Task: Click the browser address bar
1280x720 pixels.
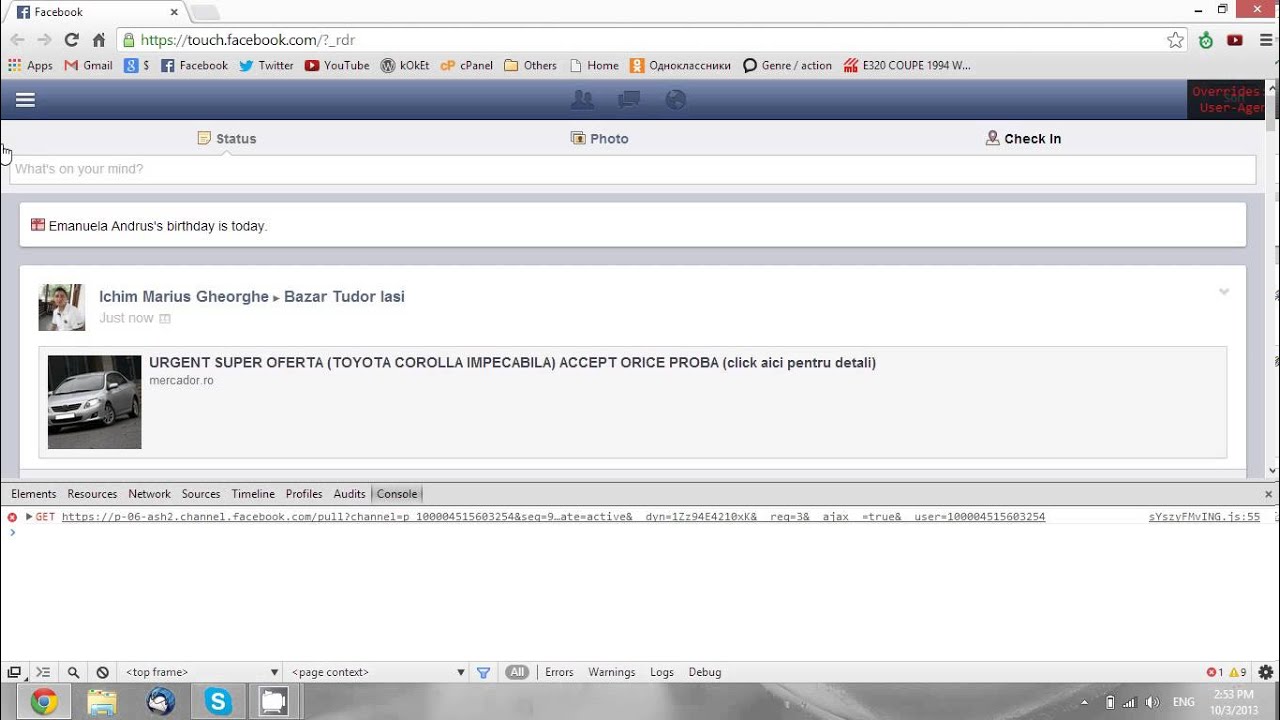Action: tap(640, 40)
